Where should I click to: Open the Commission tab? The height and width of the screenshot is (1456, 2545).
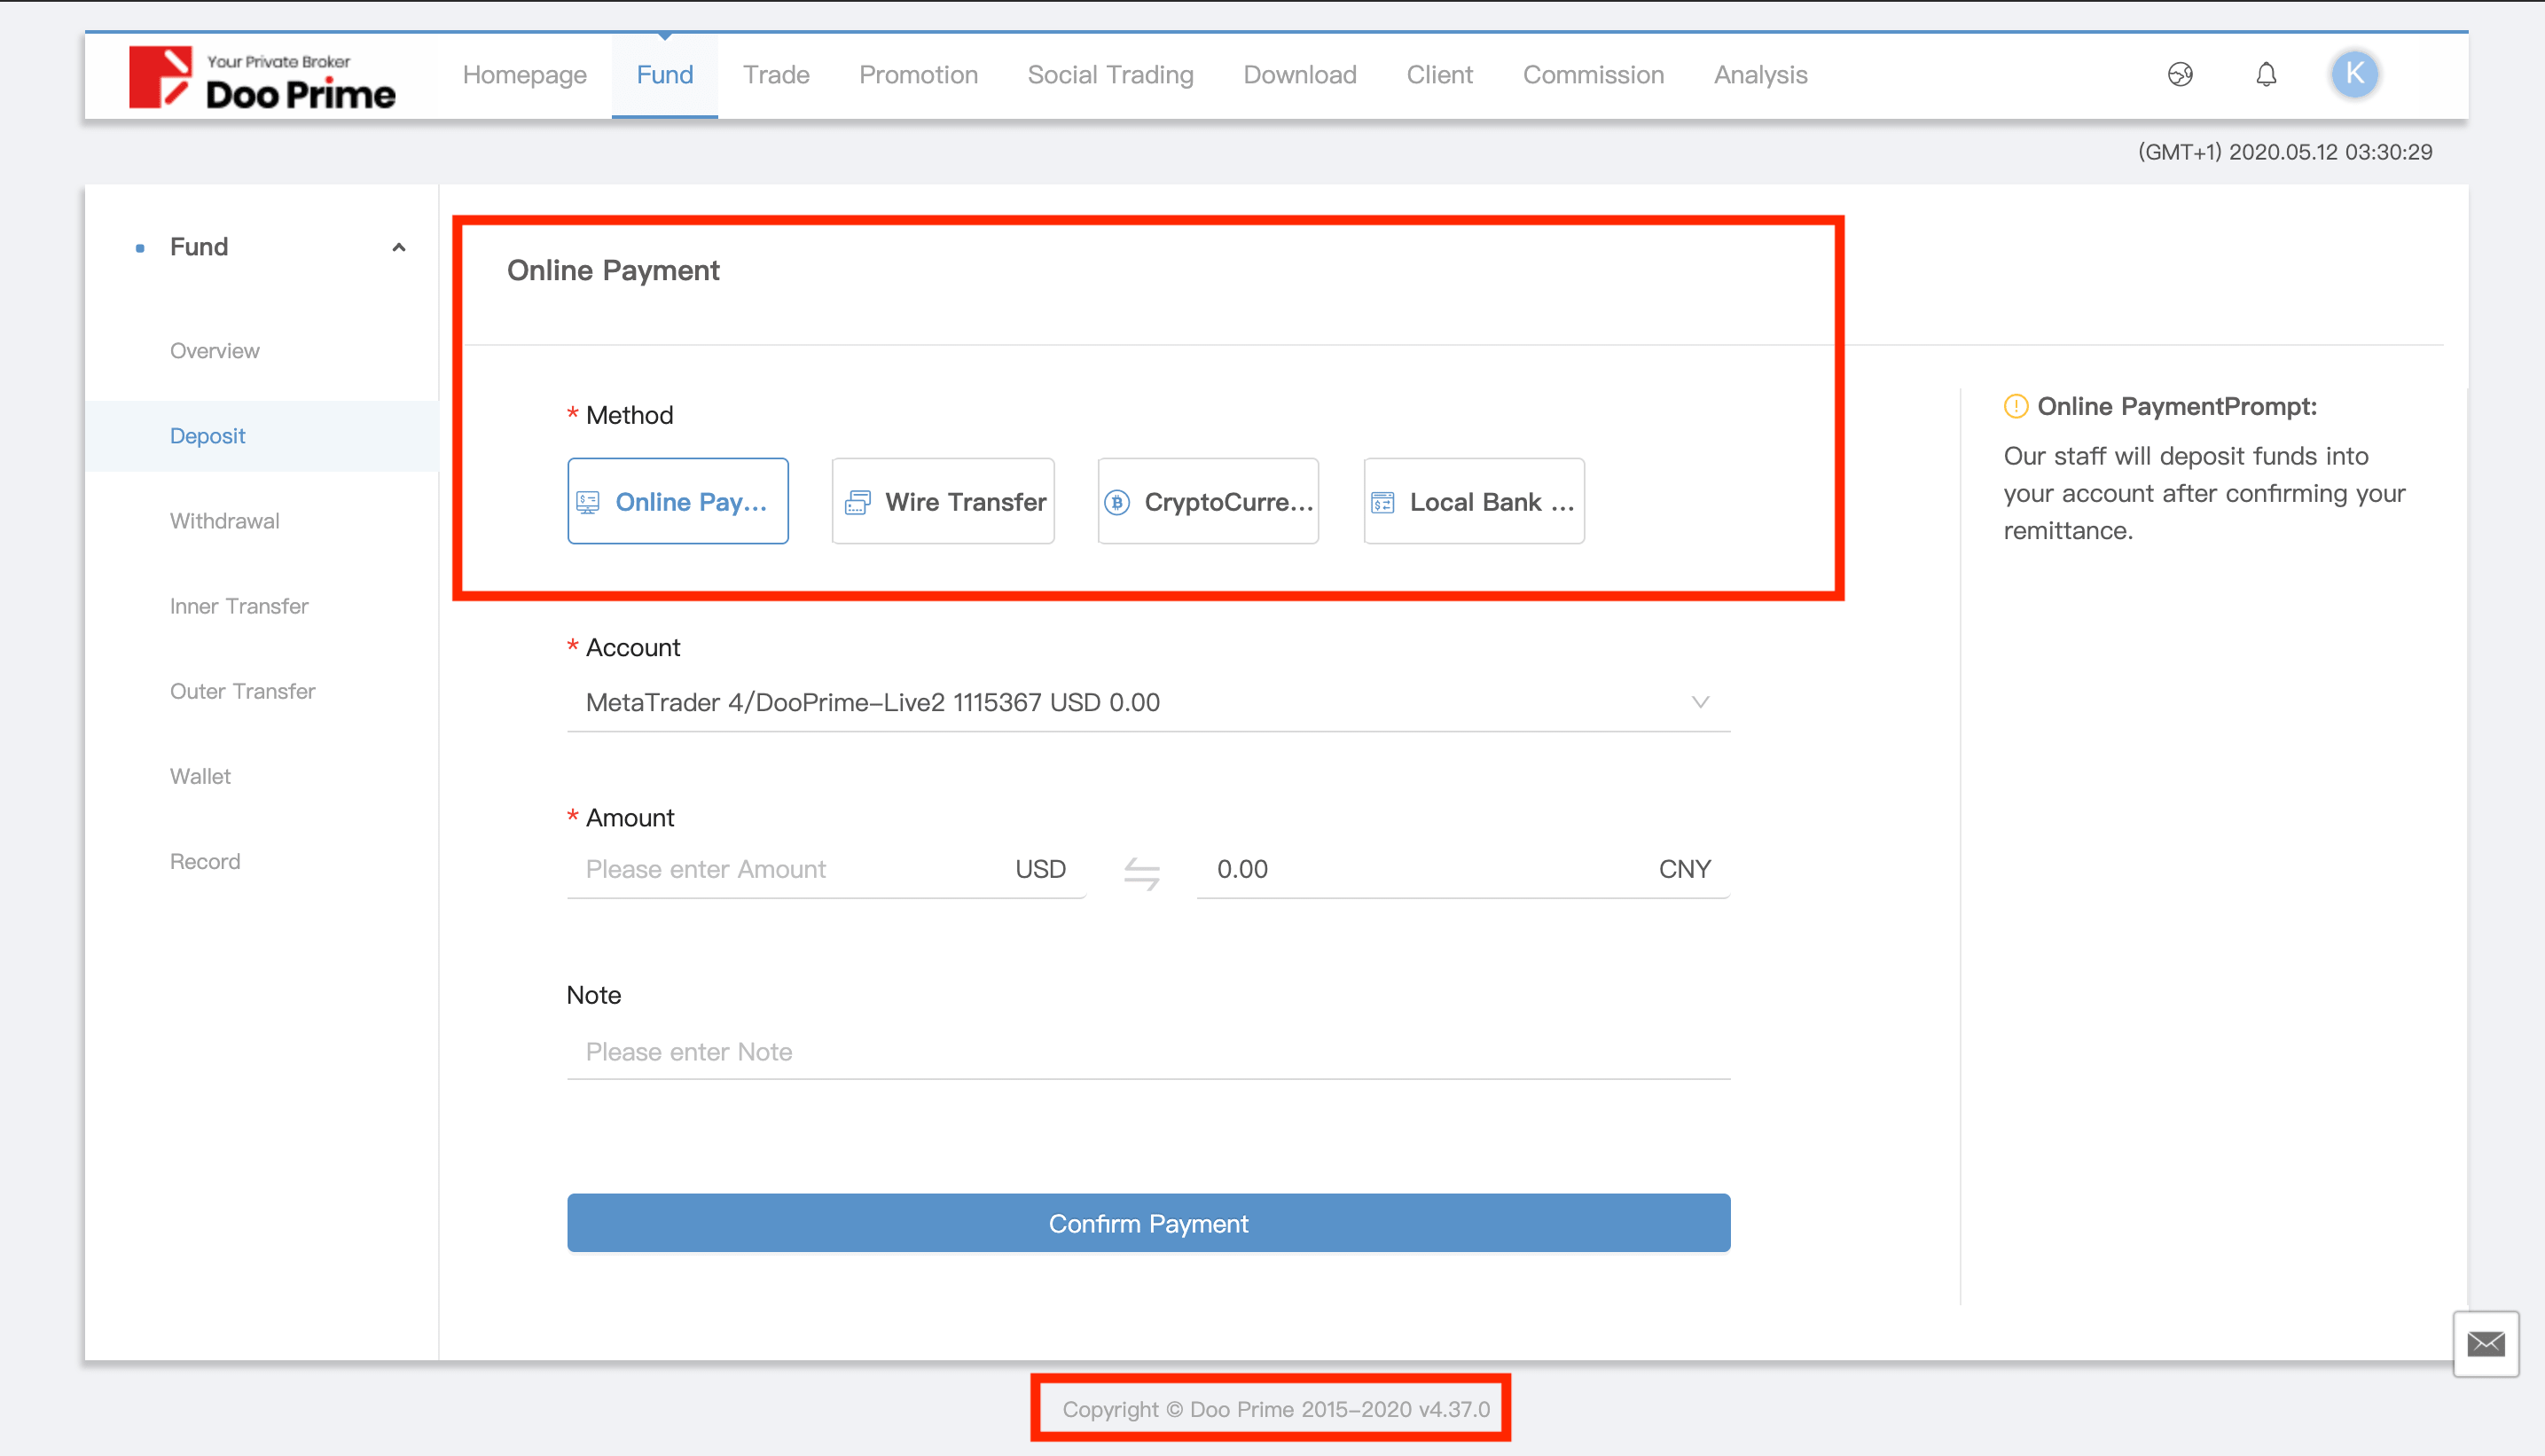point(1593,75)
